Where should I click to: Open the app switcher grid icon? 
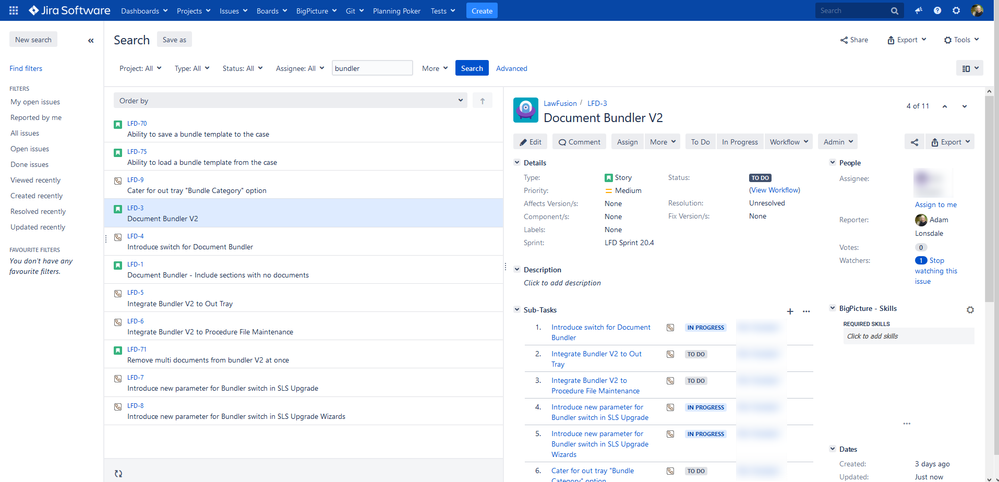(x=13, y=10)
